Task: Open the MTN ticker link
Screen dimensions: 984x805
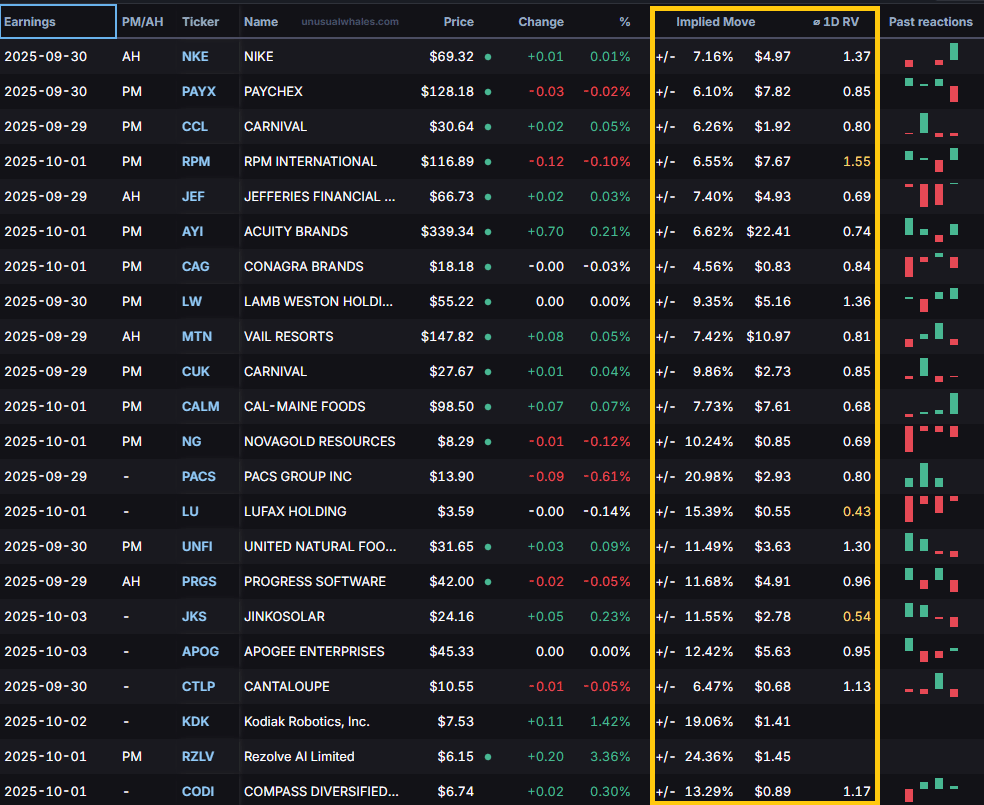Action: pyautogui.click(x=196, y=337)
